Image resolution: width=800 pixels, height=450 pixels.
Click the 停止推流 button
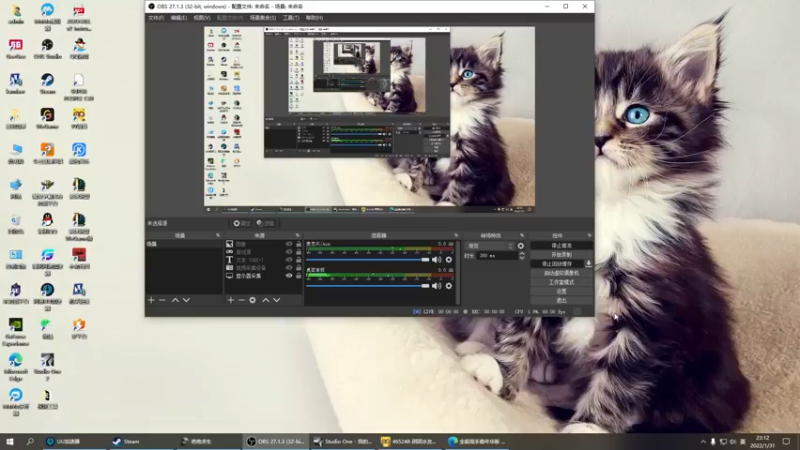pos(561,245)
